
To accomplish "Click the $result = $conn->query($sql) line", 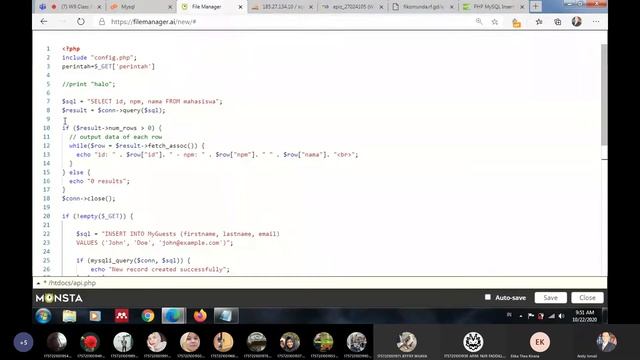I will [114, 110].
